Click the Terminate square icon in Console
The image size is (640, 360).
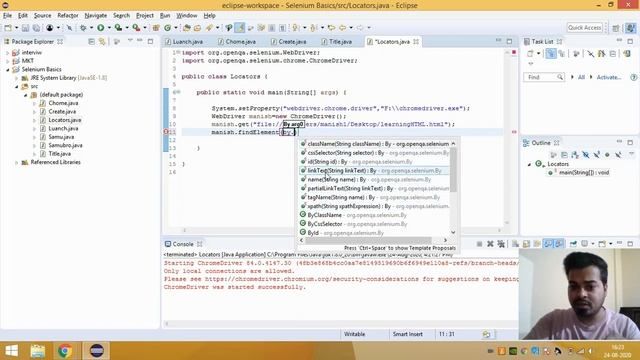[x=479, y=244]
